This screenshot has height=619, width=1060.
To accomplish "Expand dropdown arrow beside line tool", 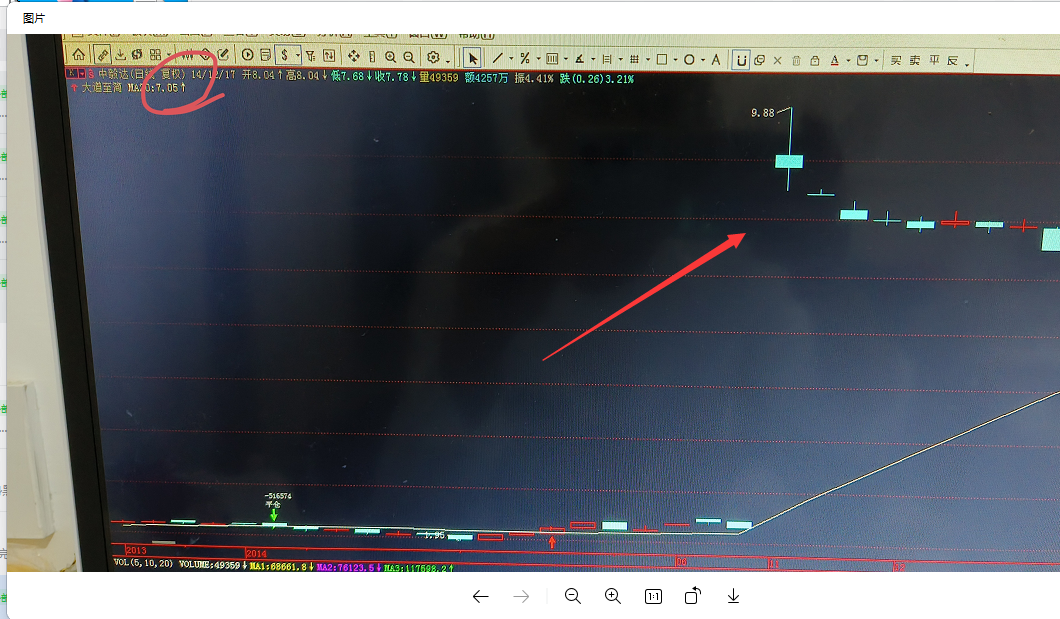I will (x=511, y=59).
